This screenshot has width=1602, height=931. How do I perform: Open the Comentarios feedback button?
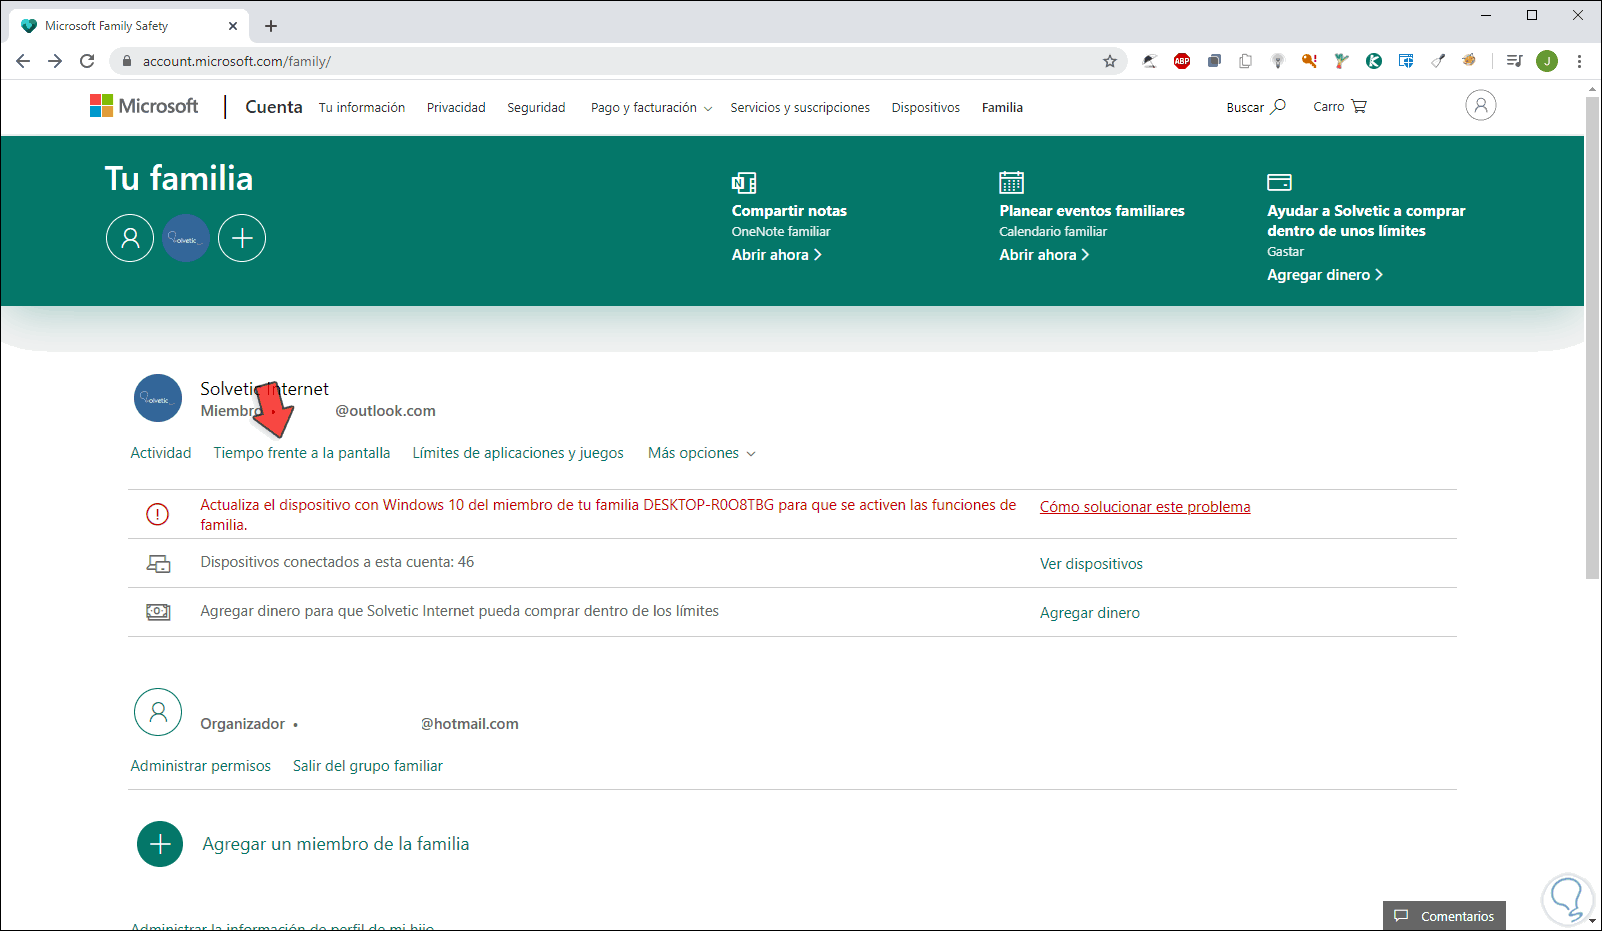[1444, 916]
